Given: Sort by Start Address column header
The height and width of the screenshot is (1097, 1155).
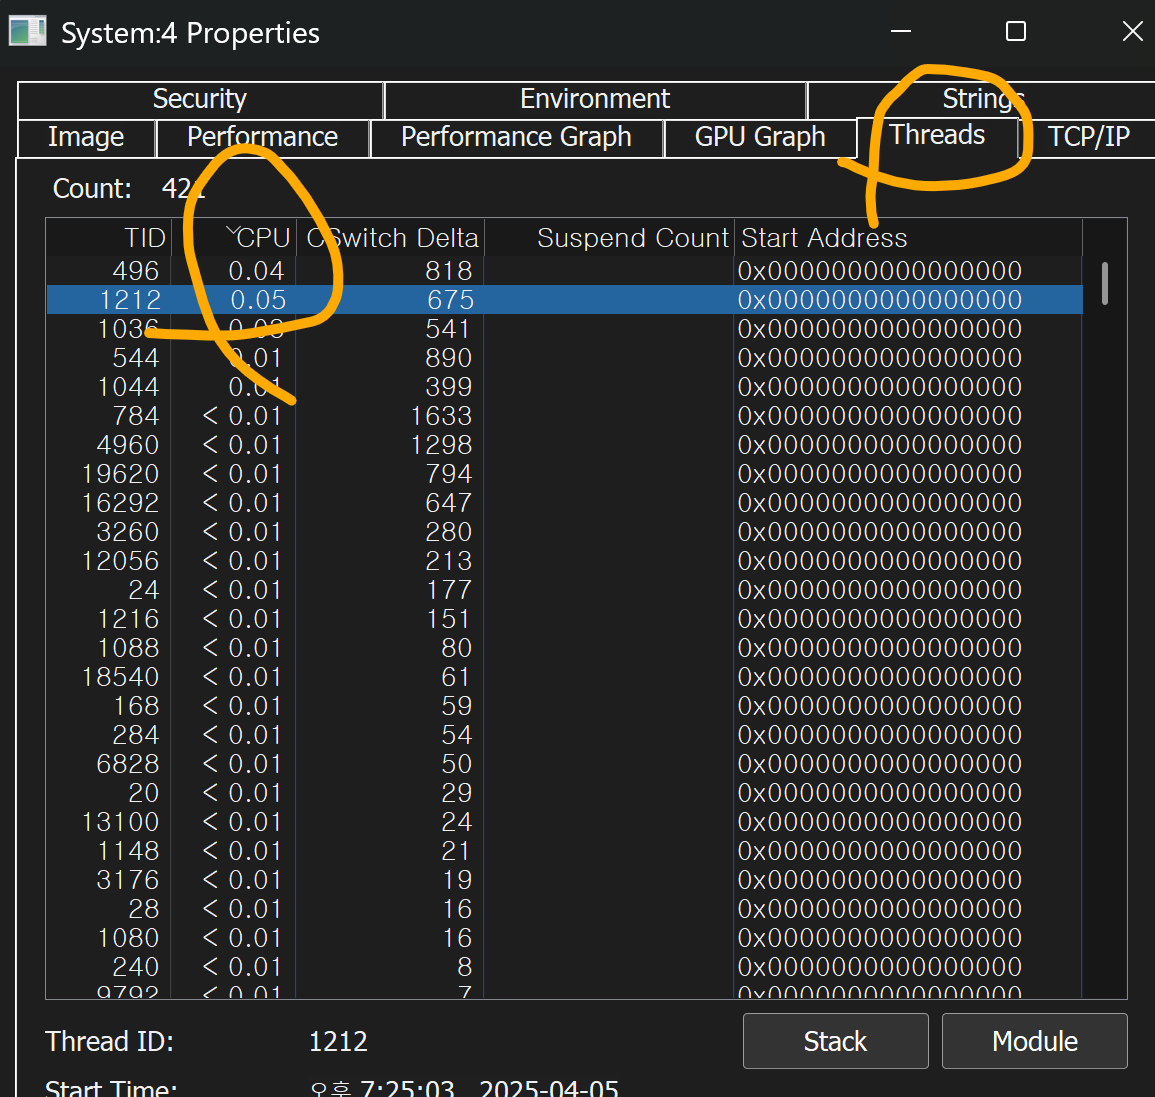Looking at the screenshot, I should tap(908, 238).
